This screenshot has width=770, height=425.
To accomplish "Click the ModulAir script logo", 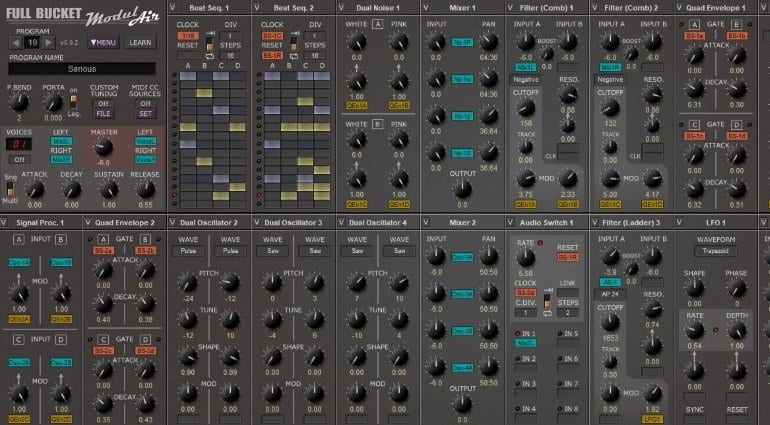I will point(123,17).
